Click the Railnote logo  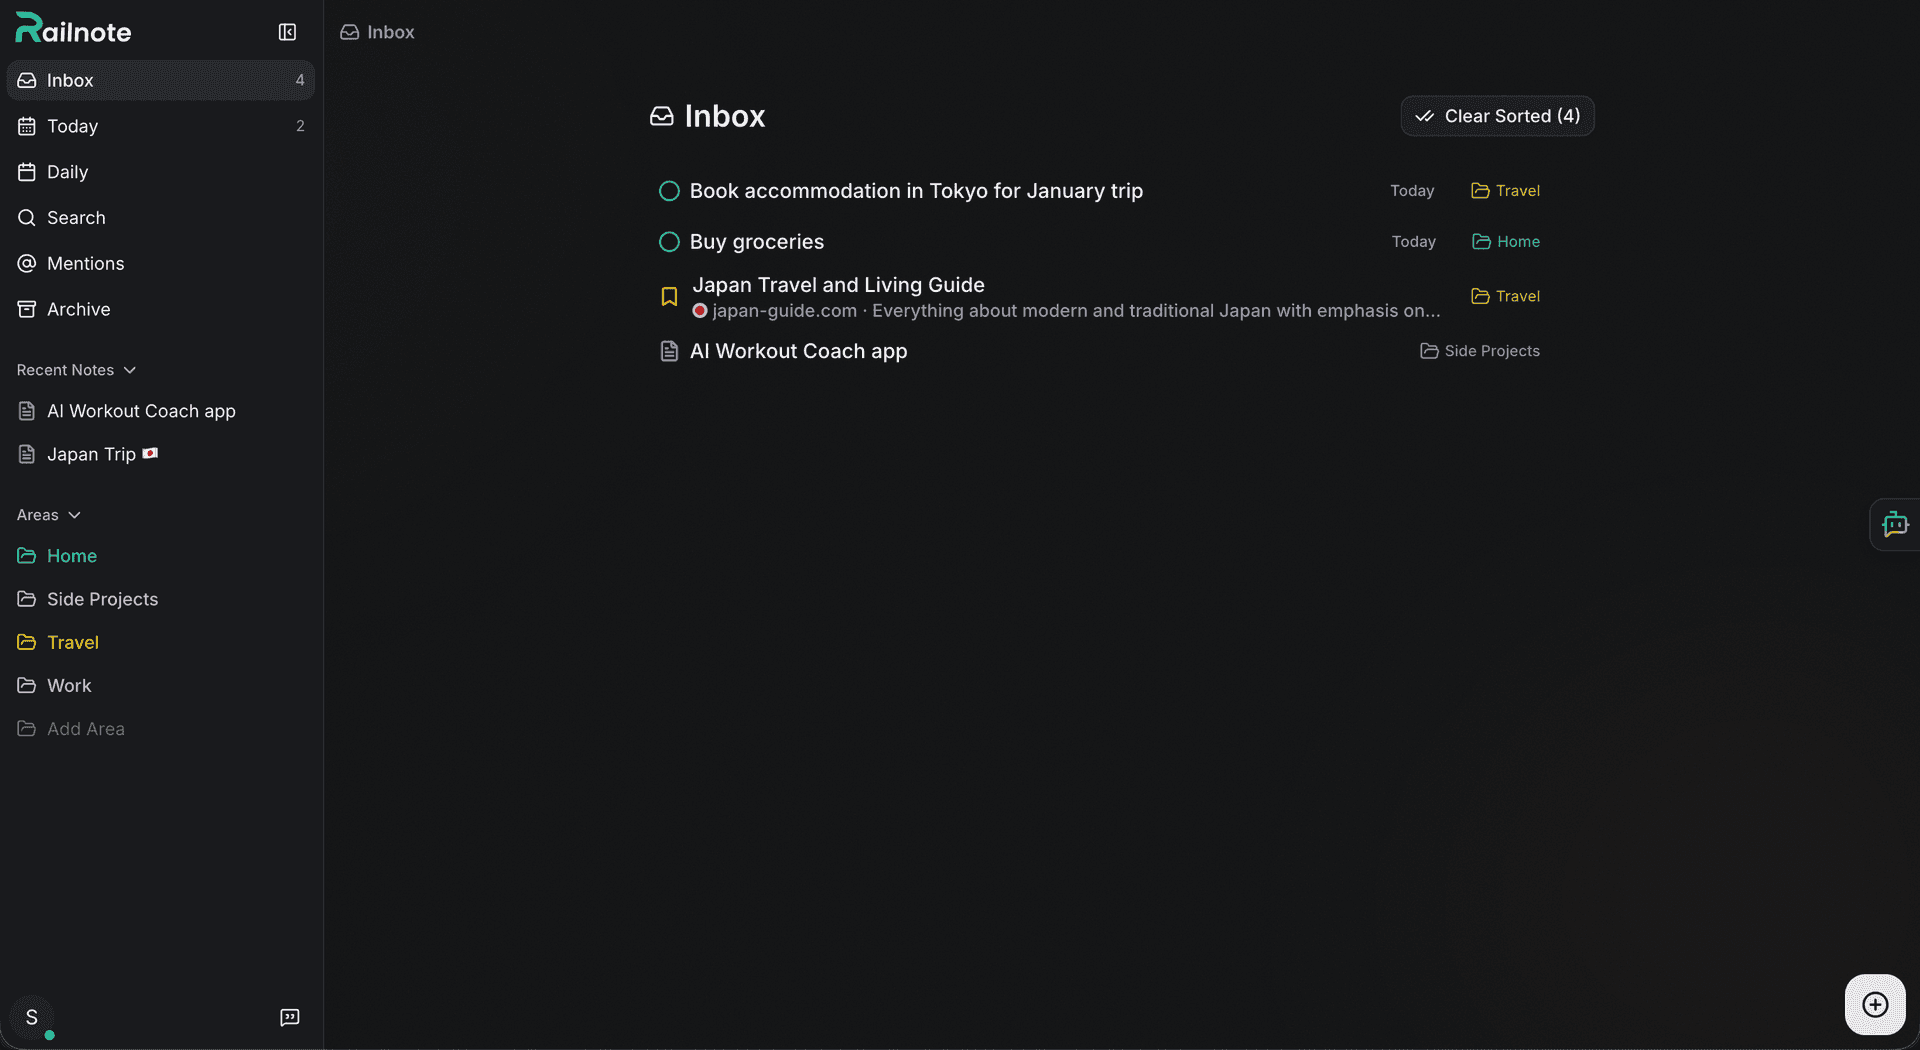pos(74,30)
